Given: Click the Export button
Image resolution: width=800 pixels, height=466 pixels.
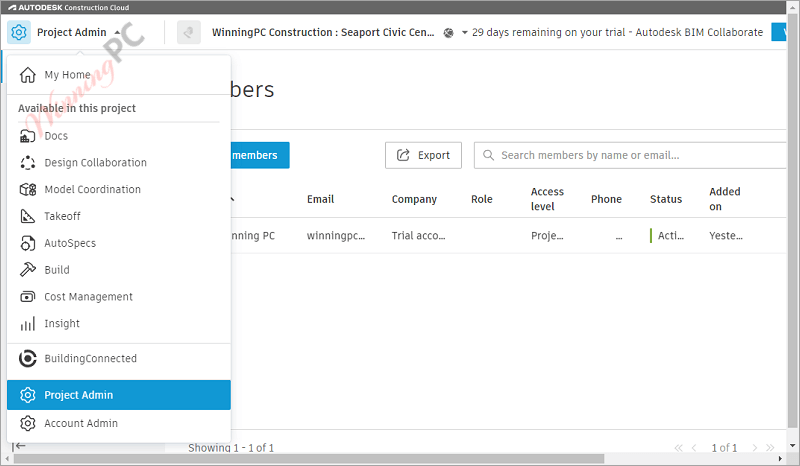Looking at the screenshot, I should coord(423,155).
